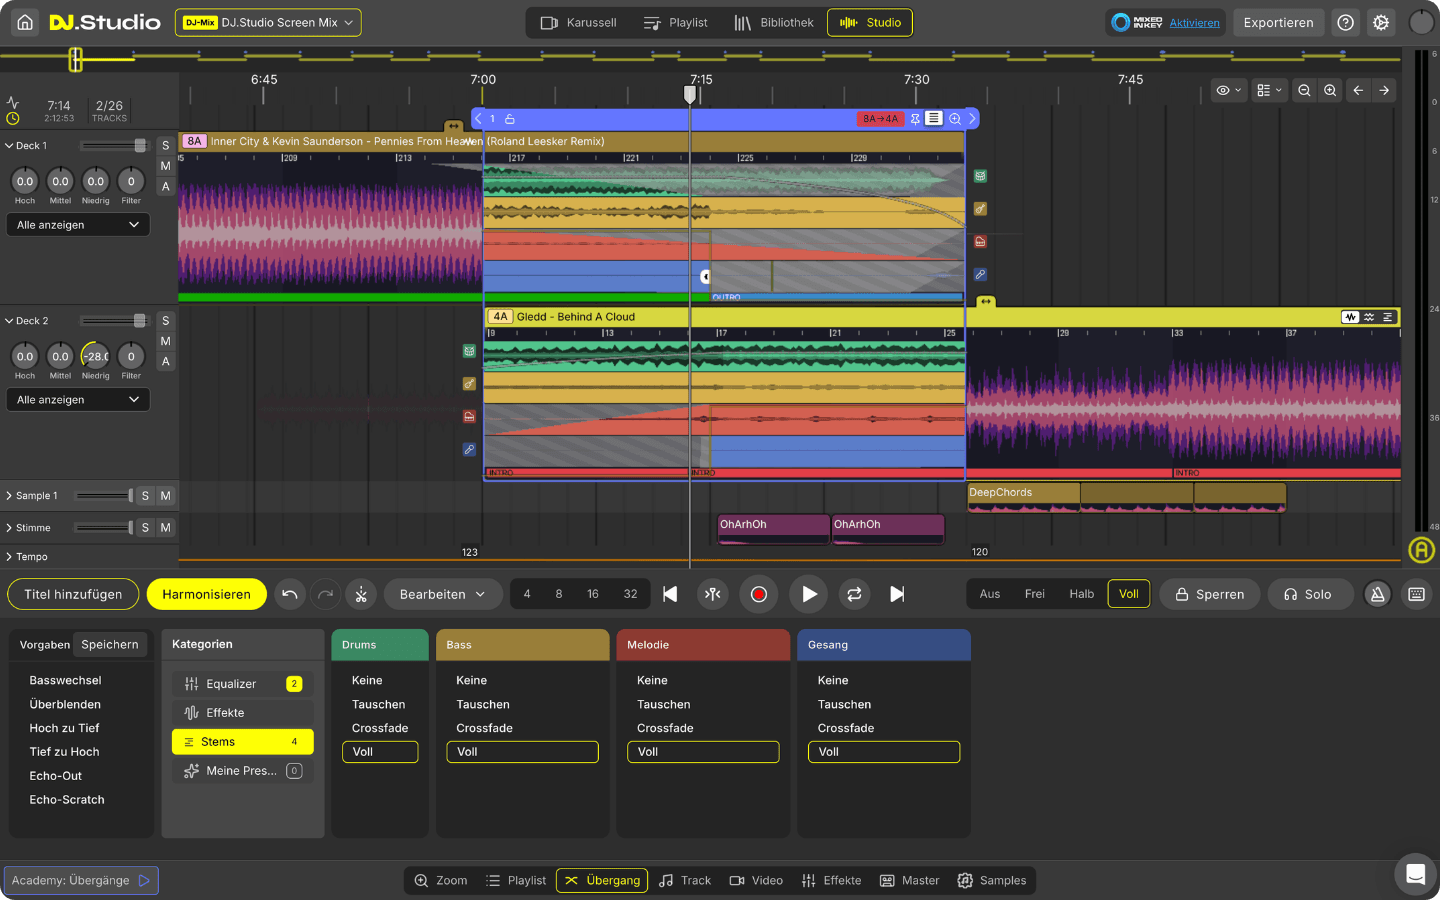Set snap mode to Halb
The image size is (1440, 900).
pos(1082,594)
